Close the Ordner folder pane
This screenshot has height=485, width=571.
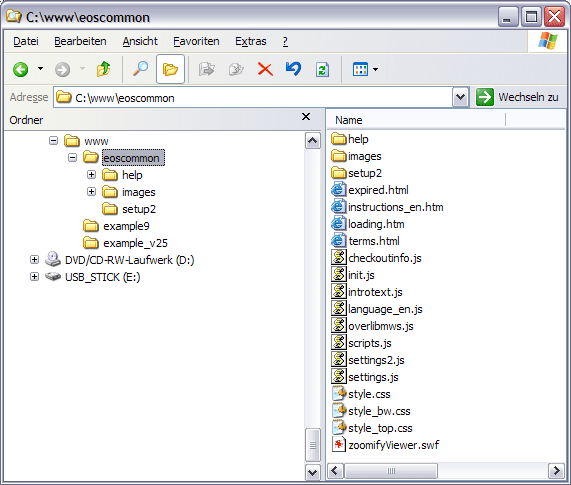pos(306,117)
